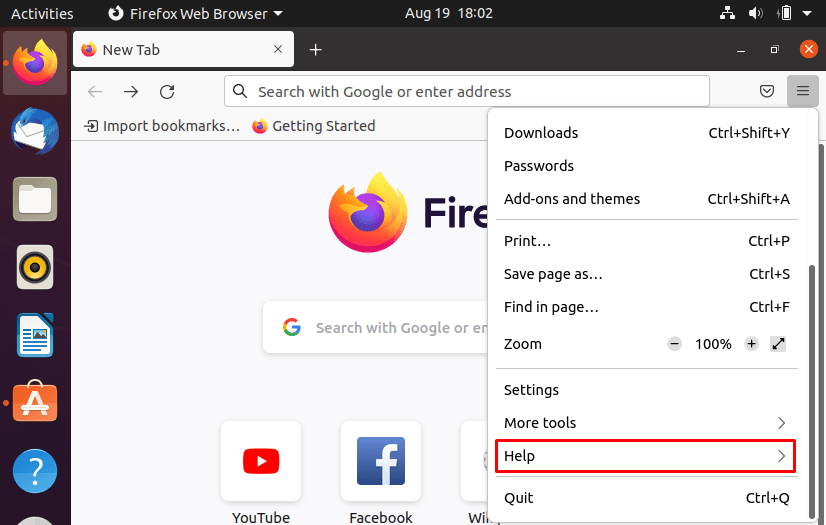Open Ubuntu Software from the dock
The width and height of the screenshot is (826, 525).
pos(35,401)
